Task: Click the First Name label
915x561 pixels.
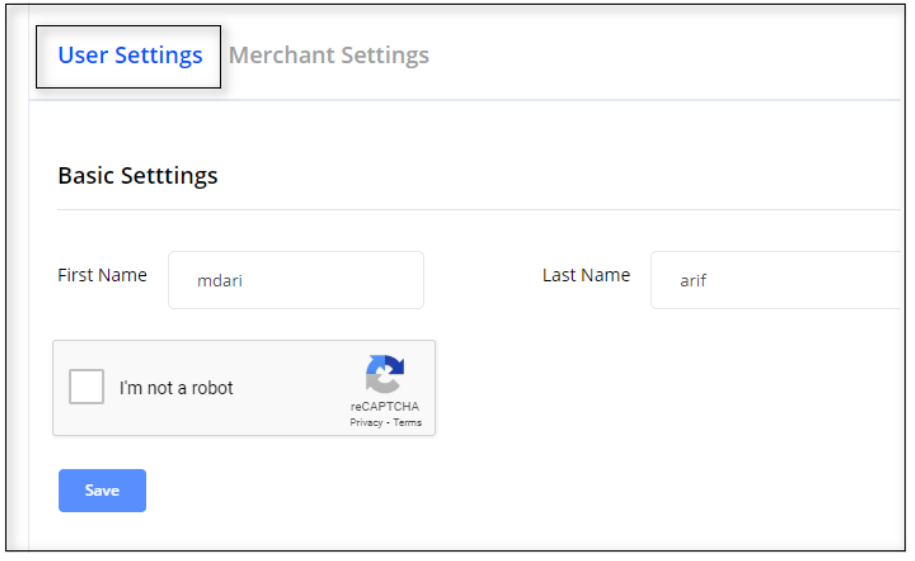Action: (102, 275)
